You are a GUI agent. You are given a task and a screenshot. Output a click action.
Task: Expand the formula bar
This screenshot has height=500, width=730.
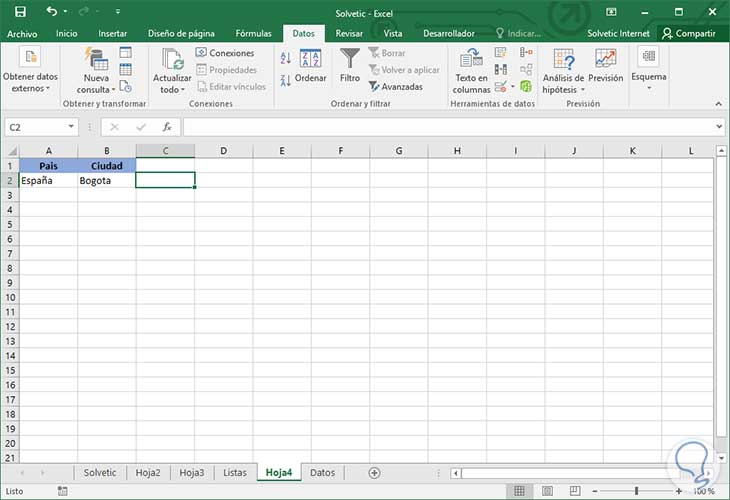[719, 127]
